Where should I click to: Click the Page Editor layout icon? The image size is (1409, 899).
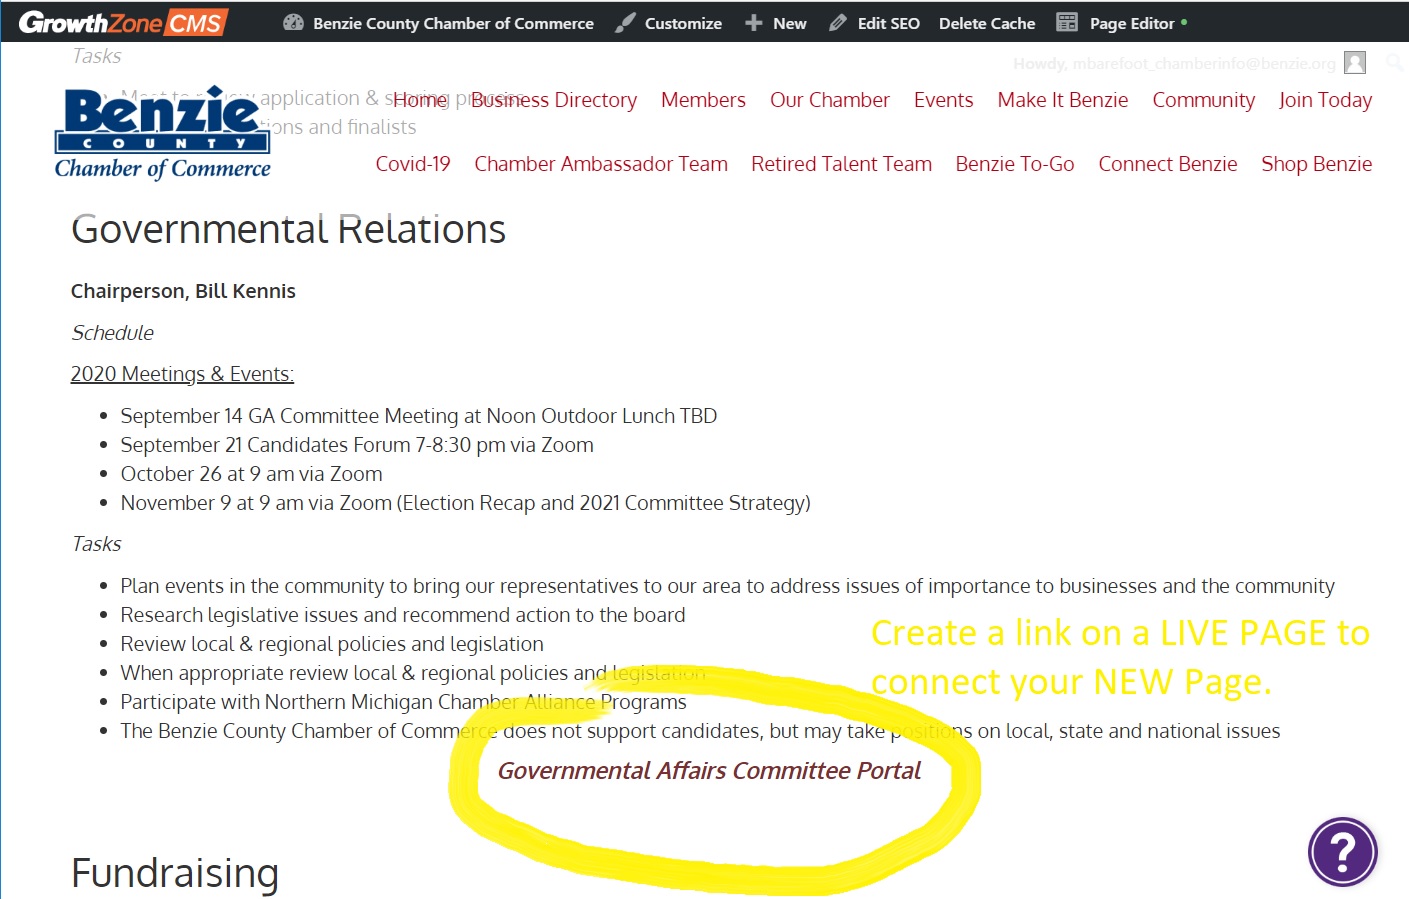[1067, 22]
